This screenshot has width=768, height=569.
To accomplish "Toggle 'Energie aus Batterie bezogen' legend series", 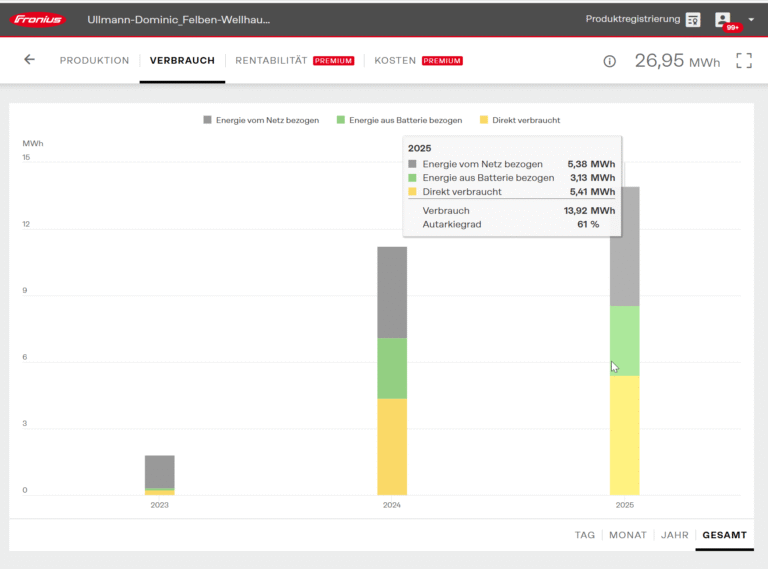I will click(399, 120).
